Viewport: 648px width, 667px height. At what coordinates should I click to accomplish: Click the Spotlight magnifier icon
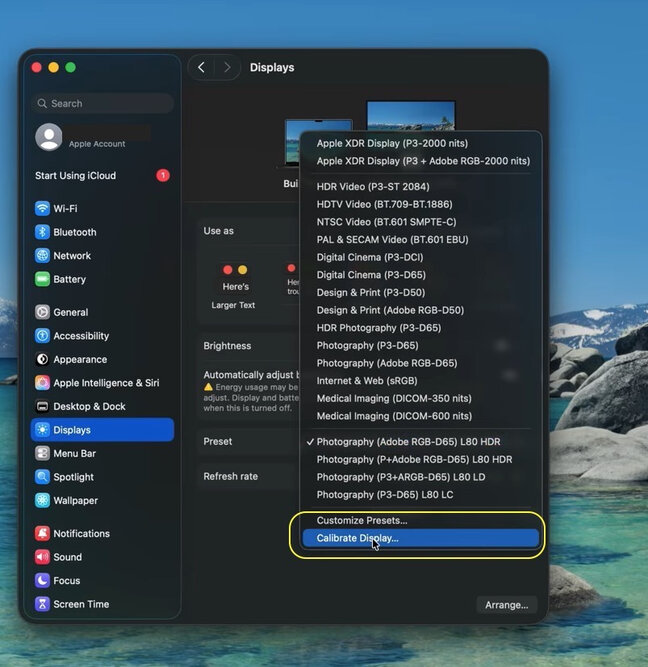pos(42,477)
